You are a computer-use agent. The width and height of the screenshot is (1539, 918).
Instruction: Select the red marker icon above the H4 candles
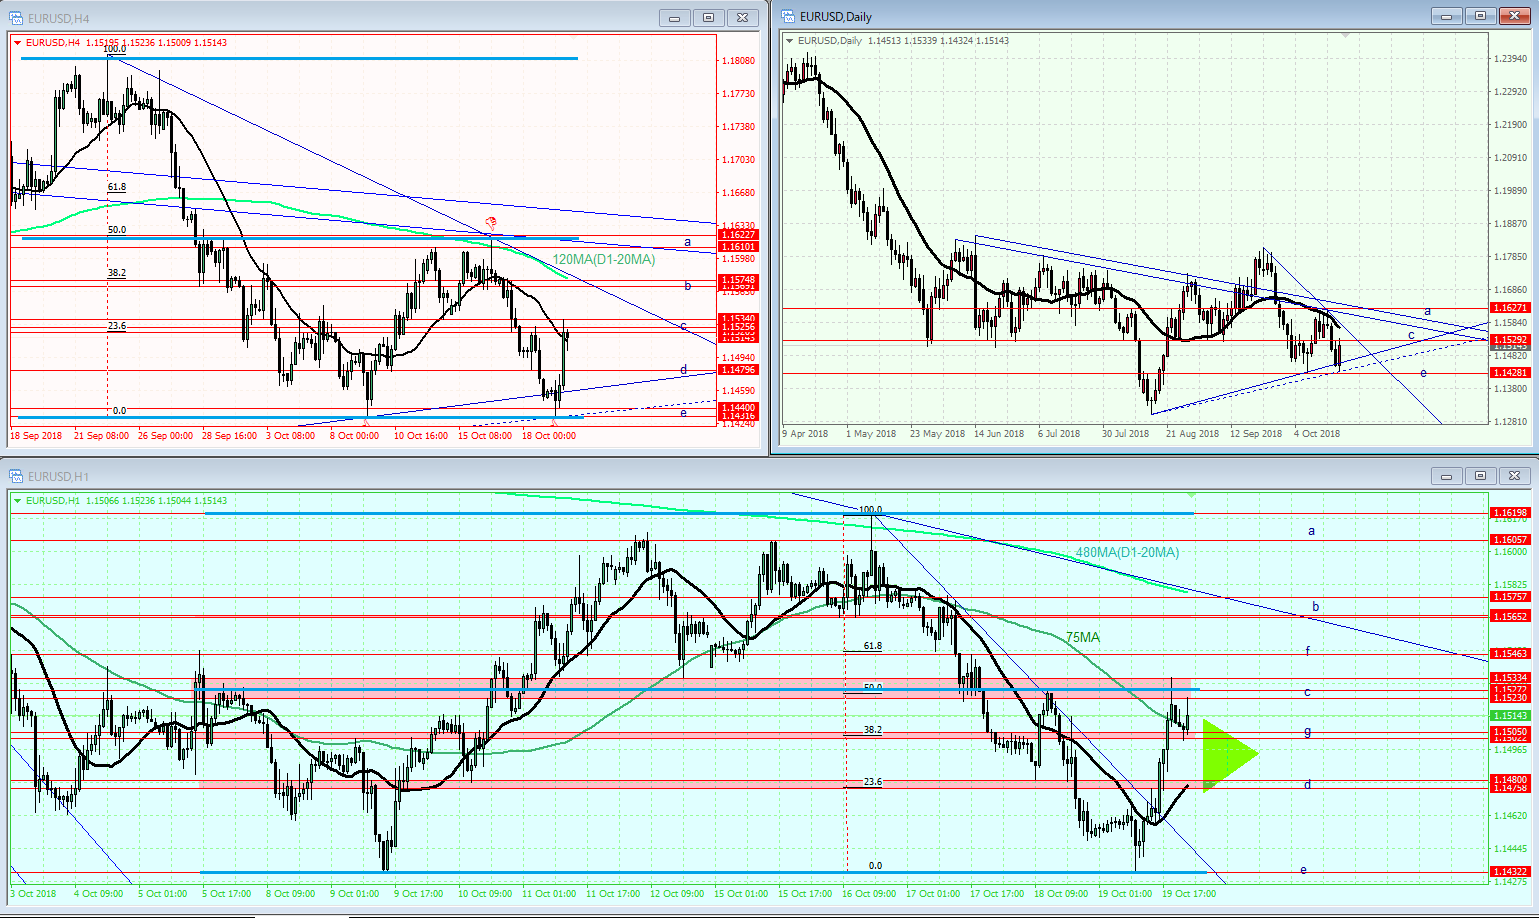coord(490,222)
